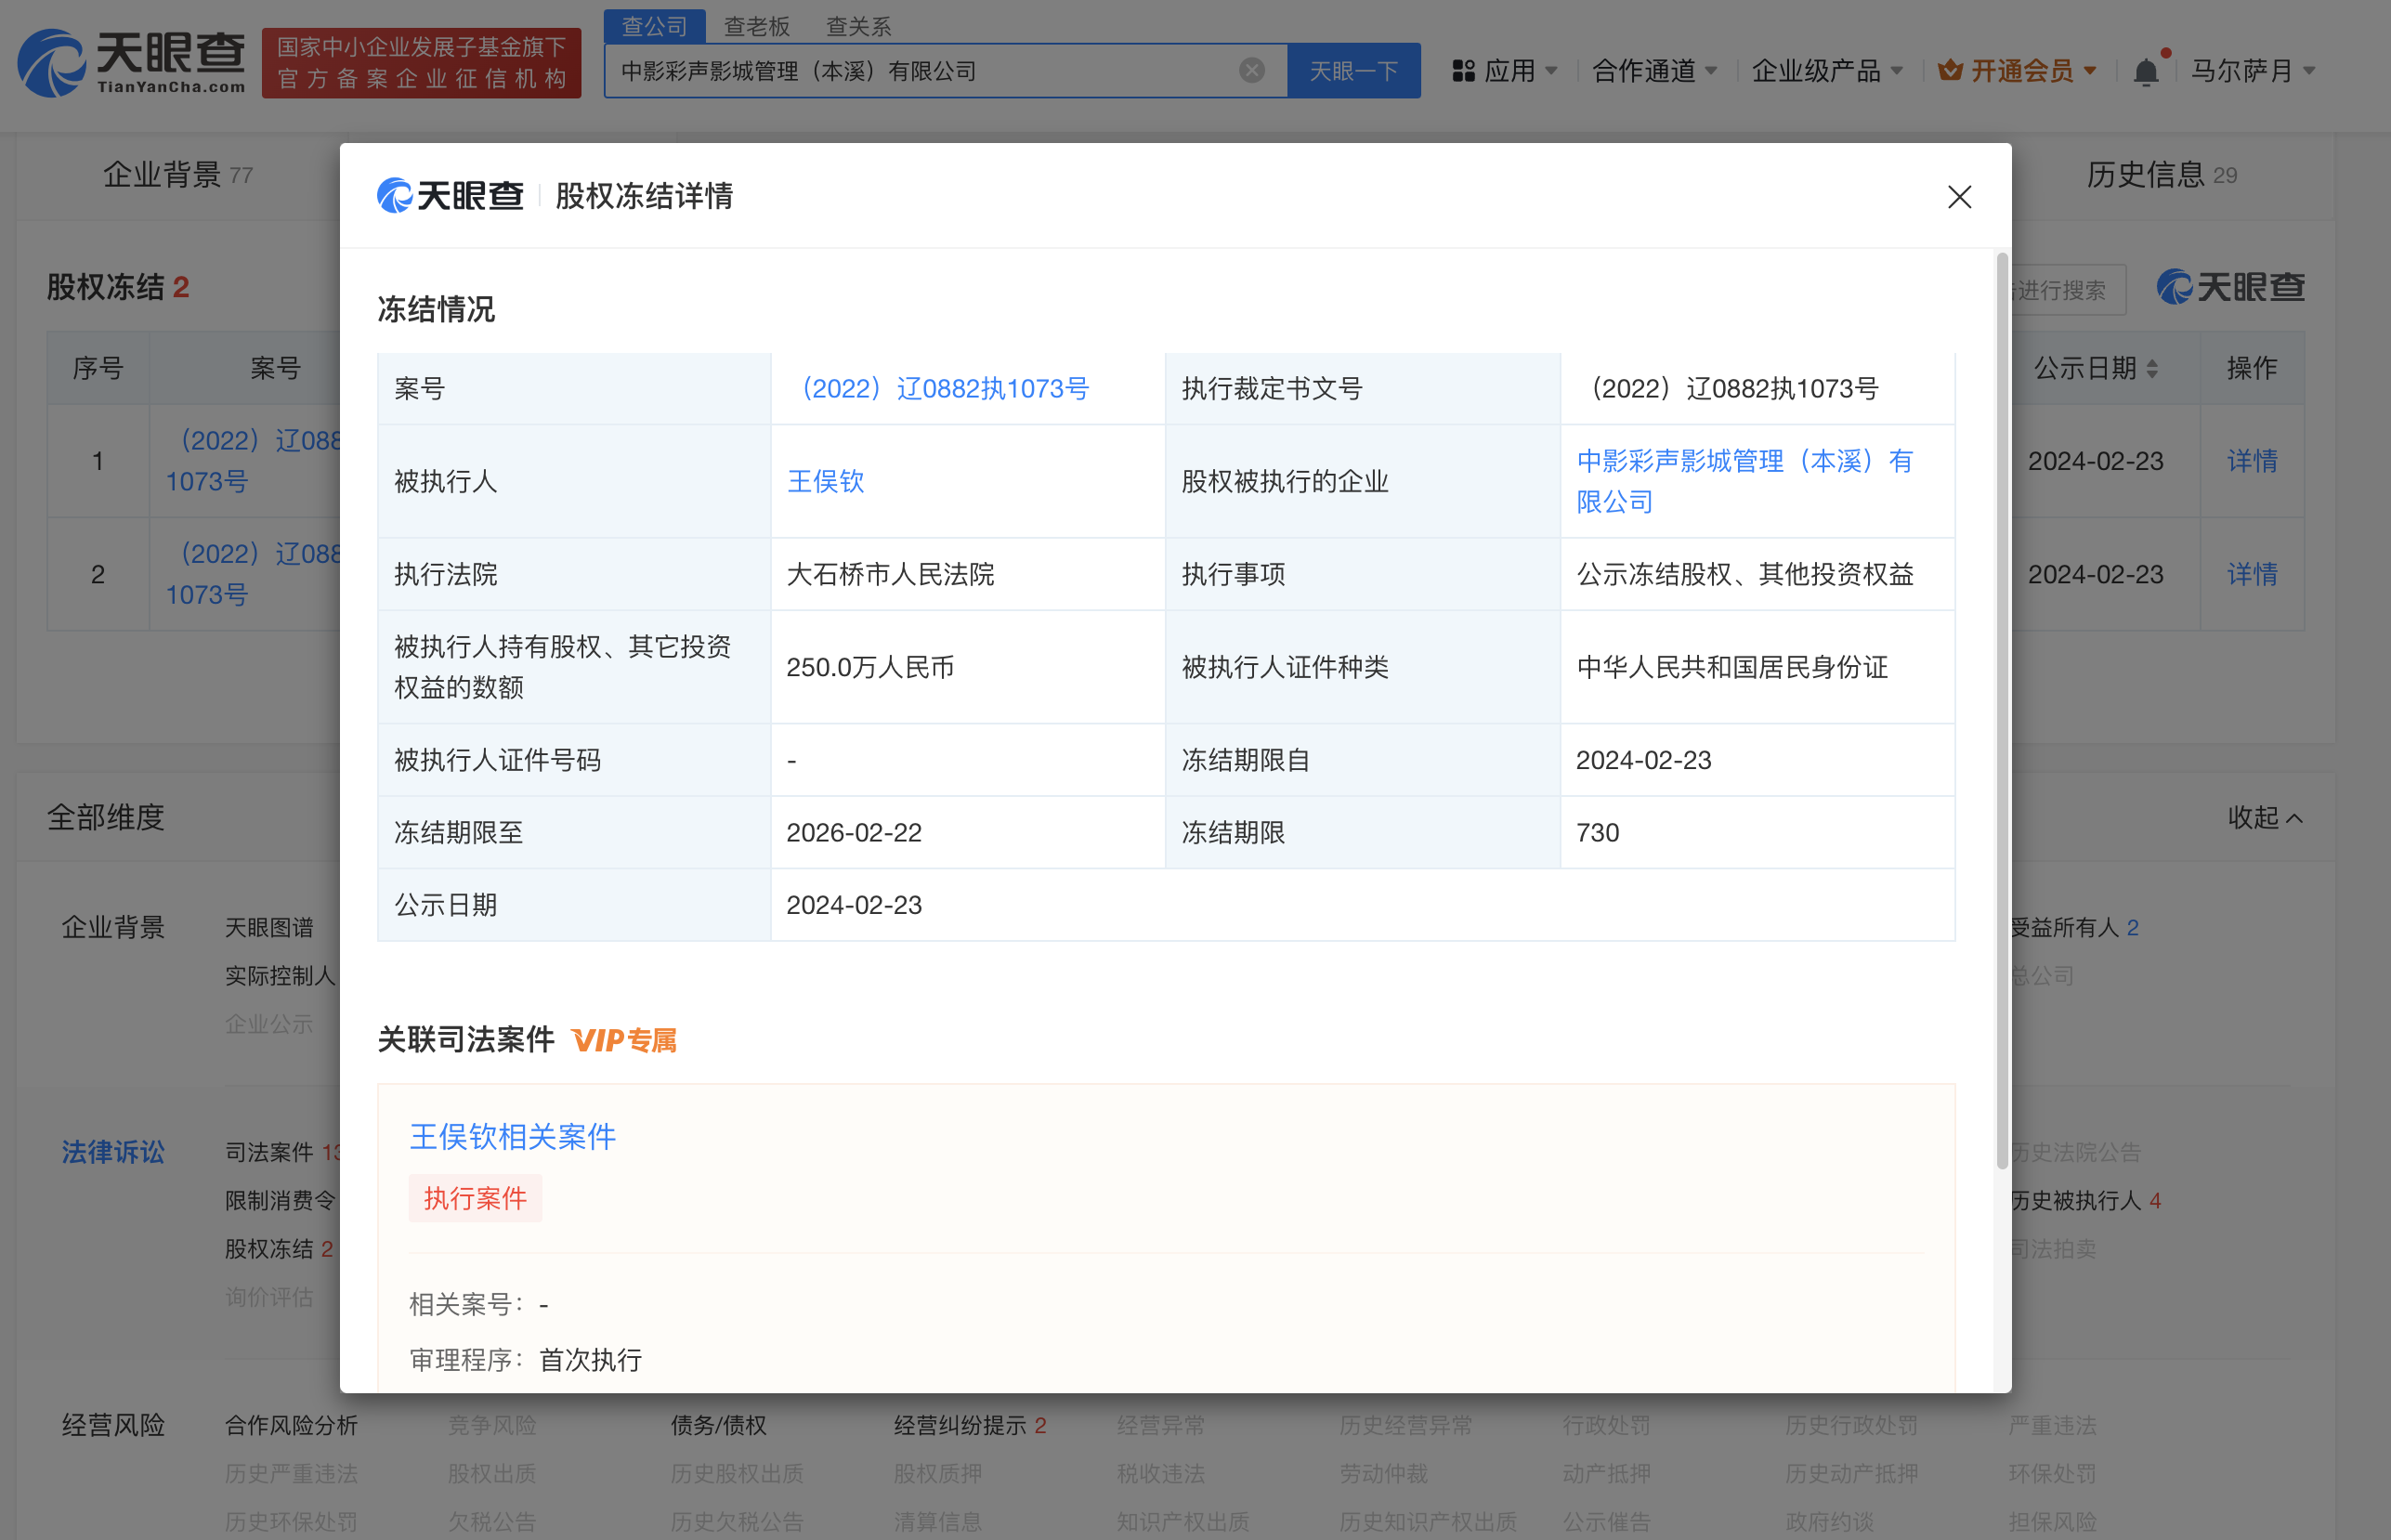Close the 股权冻结详情 dialog
Image resolution: width=2391 pixels, height=1540 pixels.
(x=1959, y=197)
